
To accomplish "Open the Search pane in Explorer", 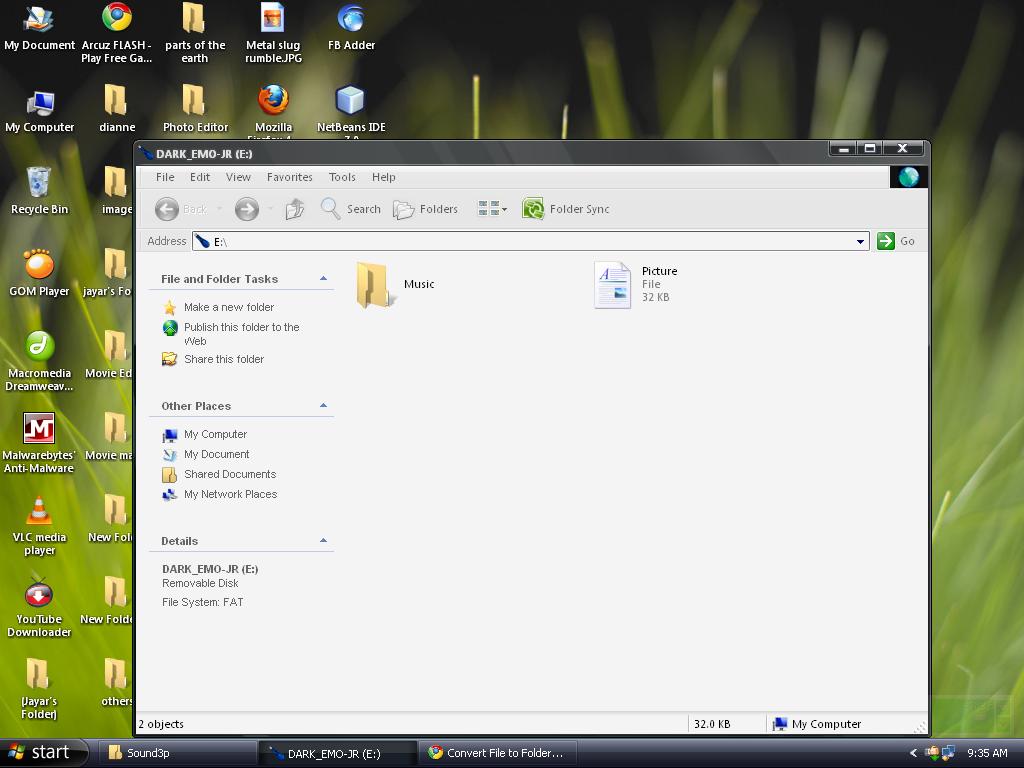I will 351,209.
